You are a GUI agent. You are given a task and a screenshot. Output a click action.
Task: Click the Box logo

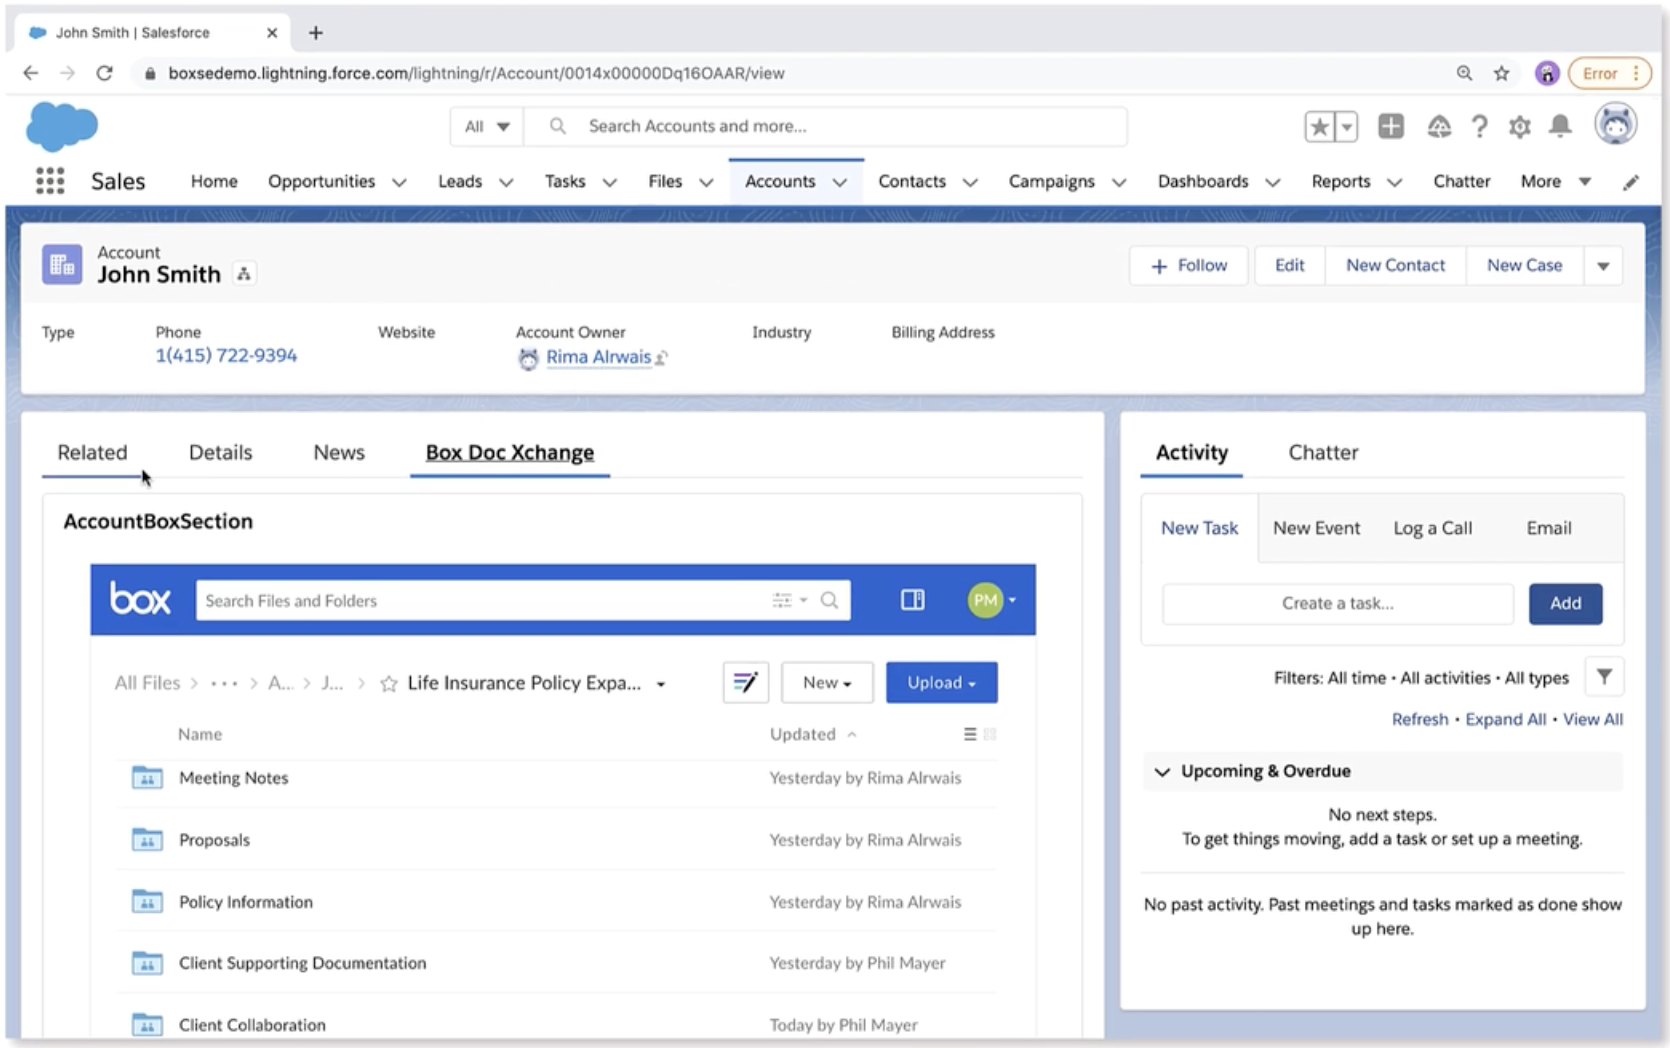click(x=140, y=599)
